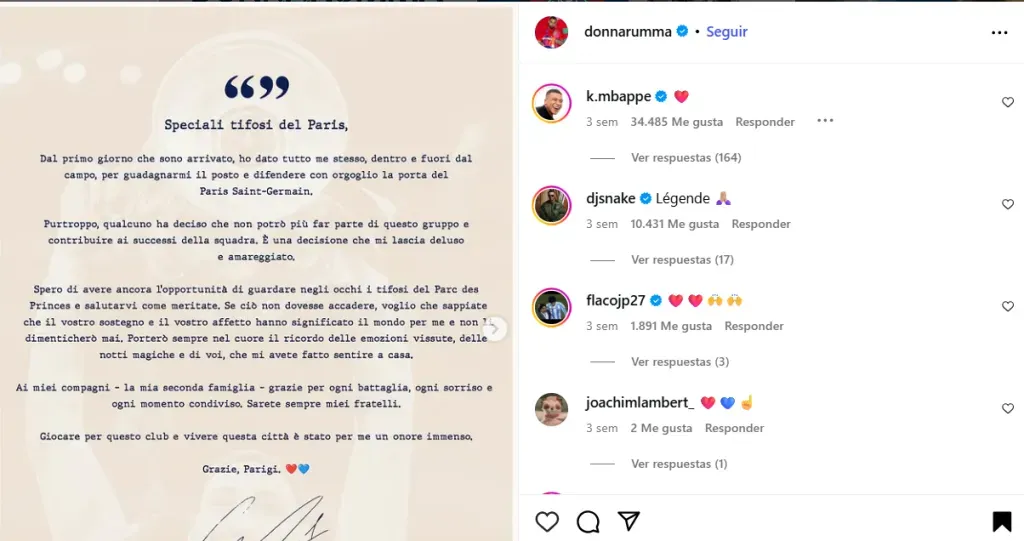Image resolution: width=1024 pixels, height=541 pixels.
Task: Reply to djsnake's comment
Action: 761,223
